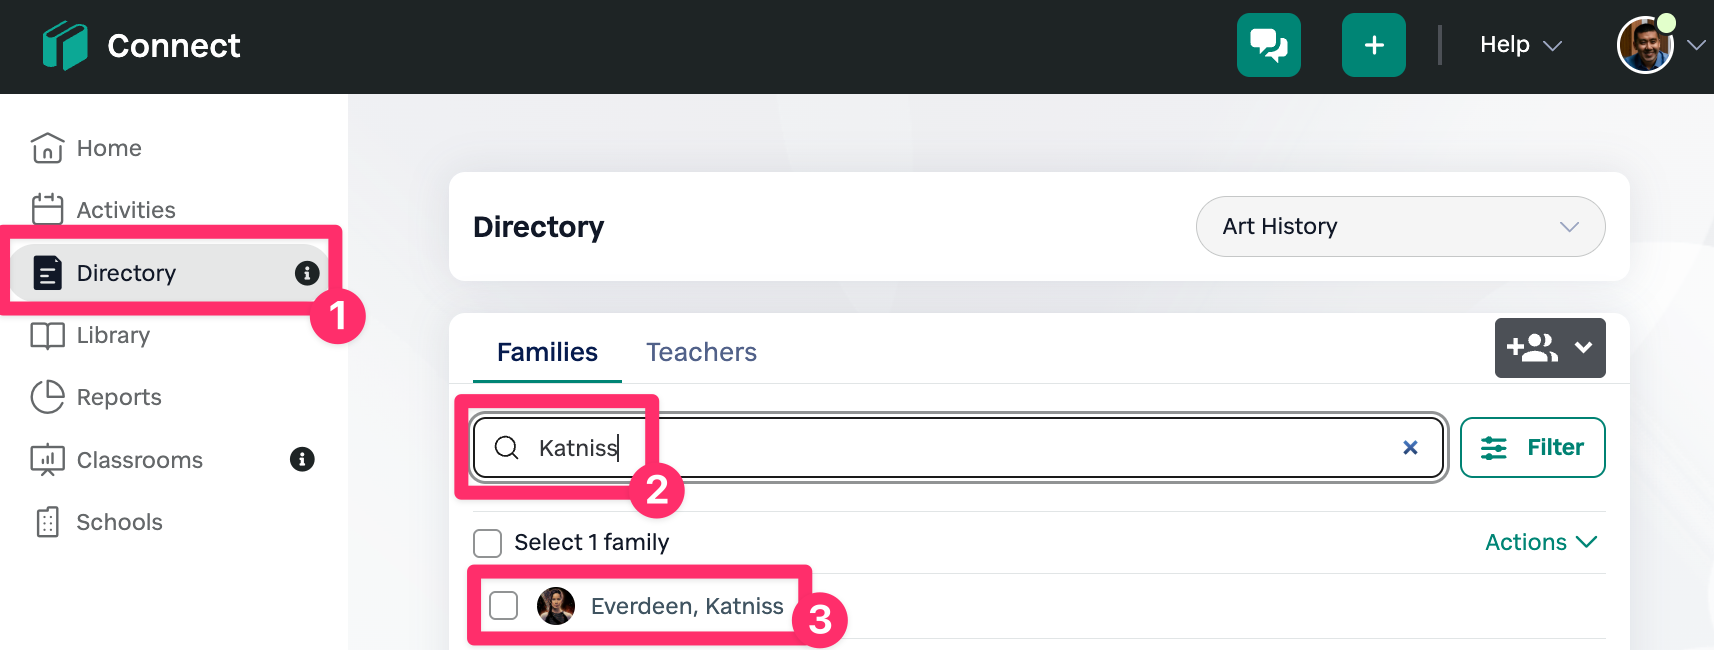This screenshot has height=650, width=1714.
Task: Click the Classrooms info icon
Action: [x=302, y=459]
